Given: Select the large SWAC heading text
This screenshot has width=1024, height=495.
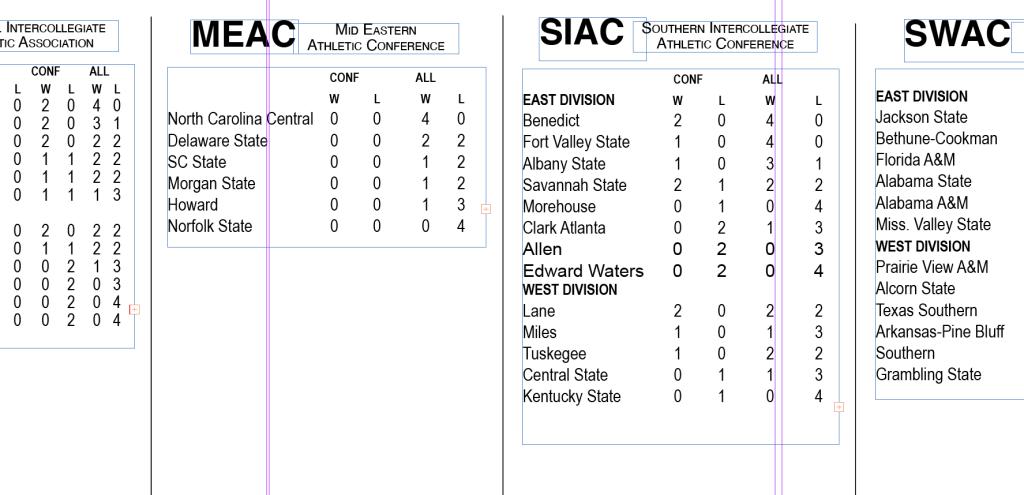Looking at the screenshot, I should tap(956, 35).
